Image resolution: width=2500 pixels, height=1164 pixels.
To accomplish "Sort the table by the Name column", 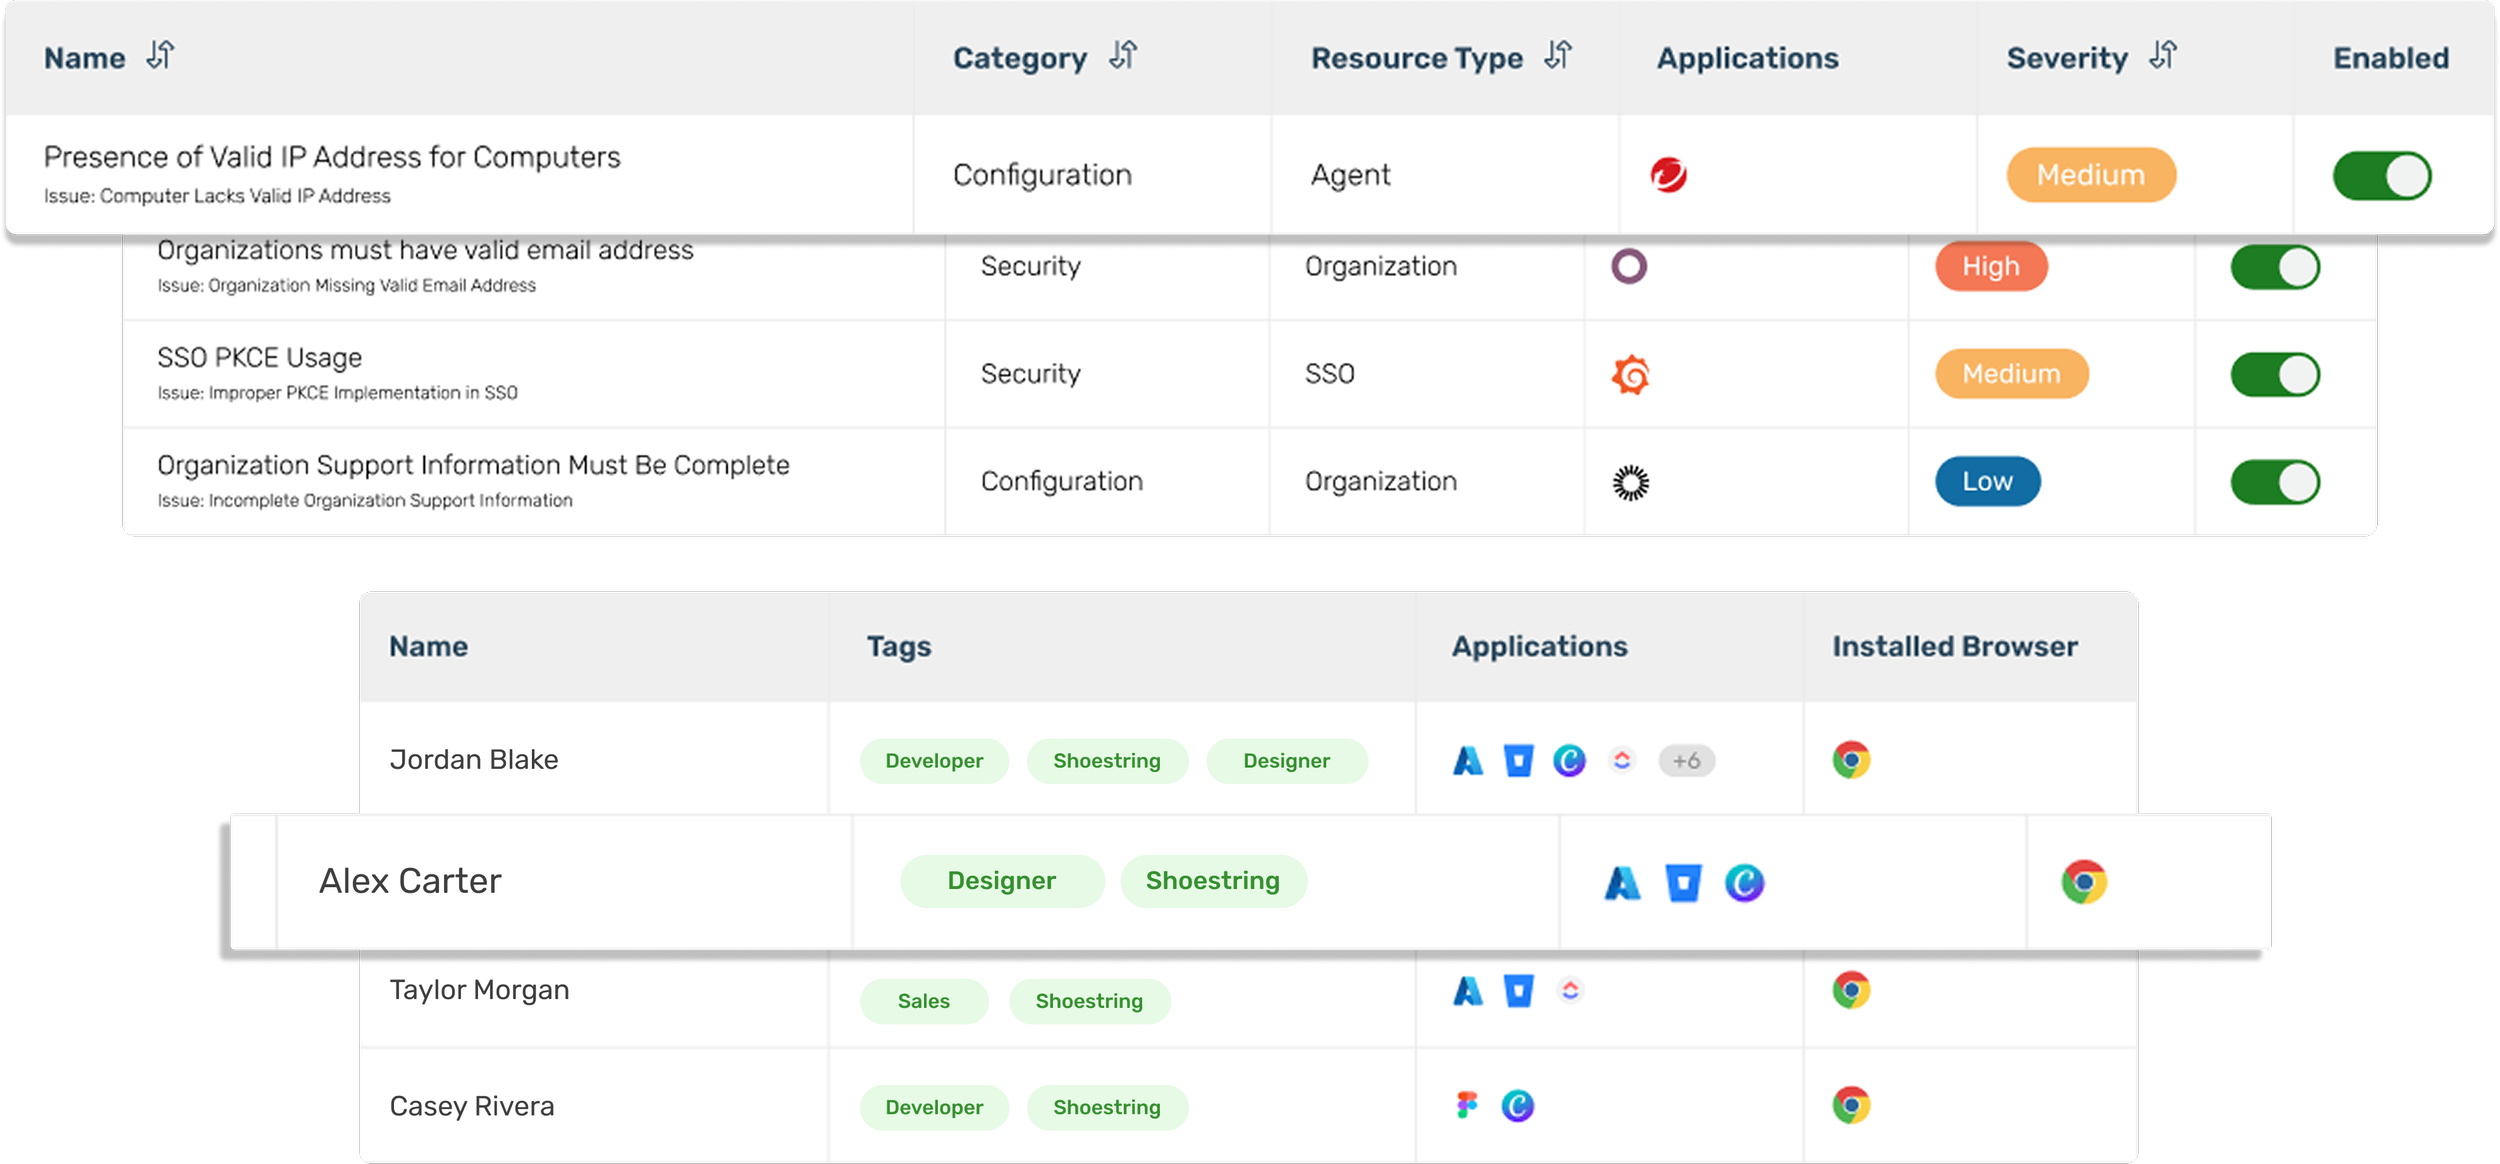I will [x=160, y=56].
